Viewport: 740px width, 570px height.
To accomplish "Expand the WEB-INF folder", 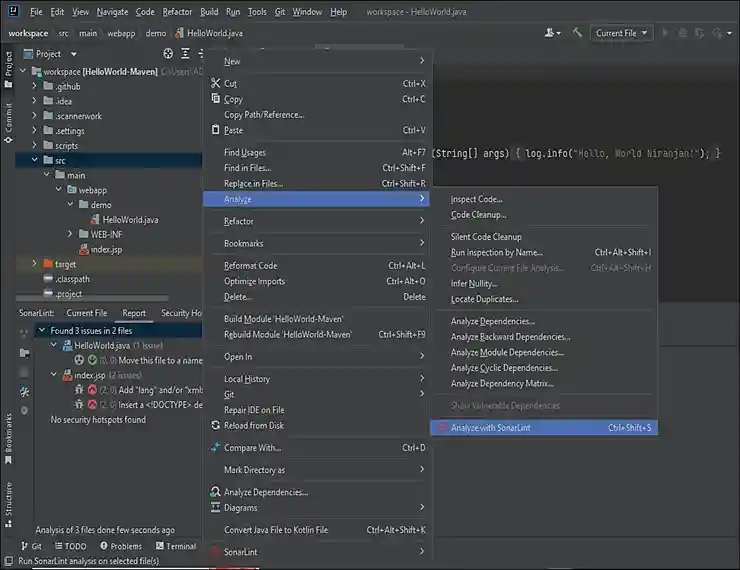I will 70,234.
